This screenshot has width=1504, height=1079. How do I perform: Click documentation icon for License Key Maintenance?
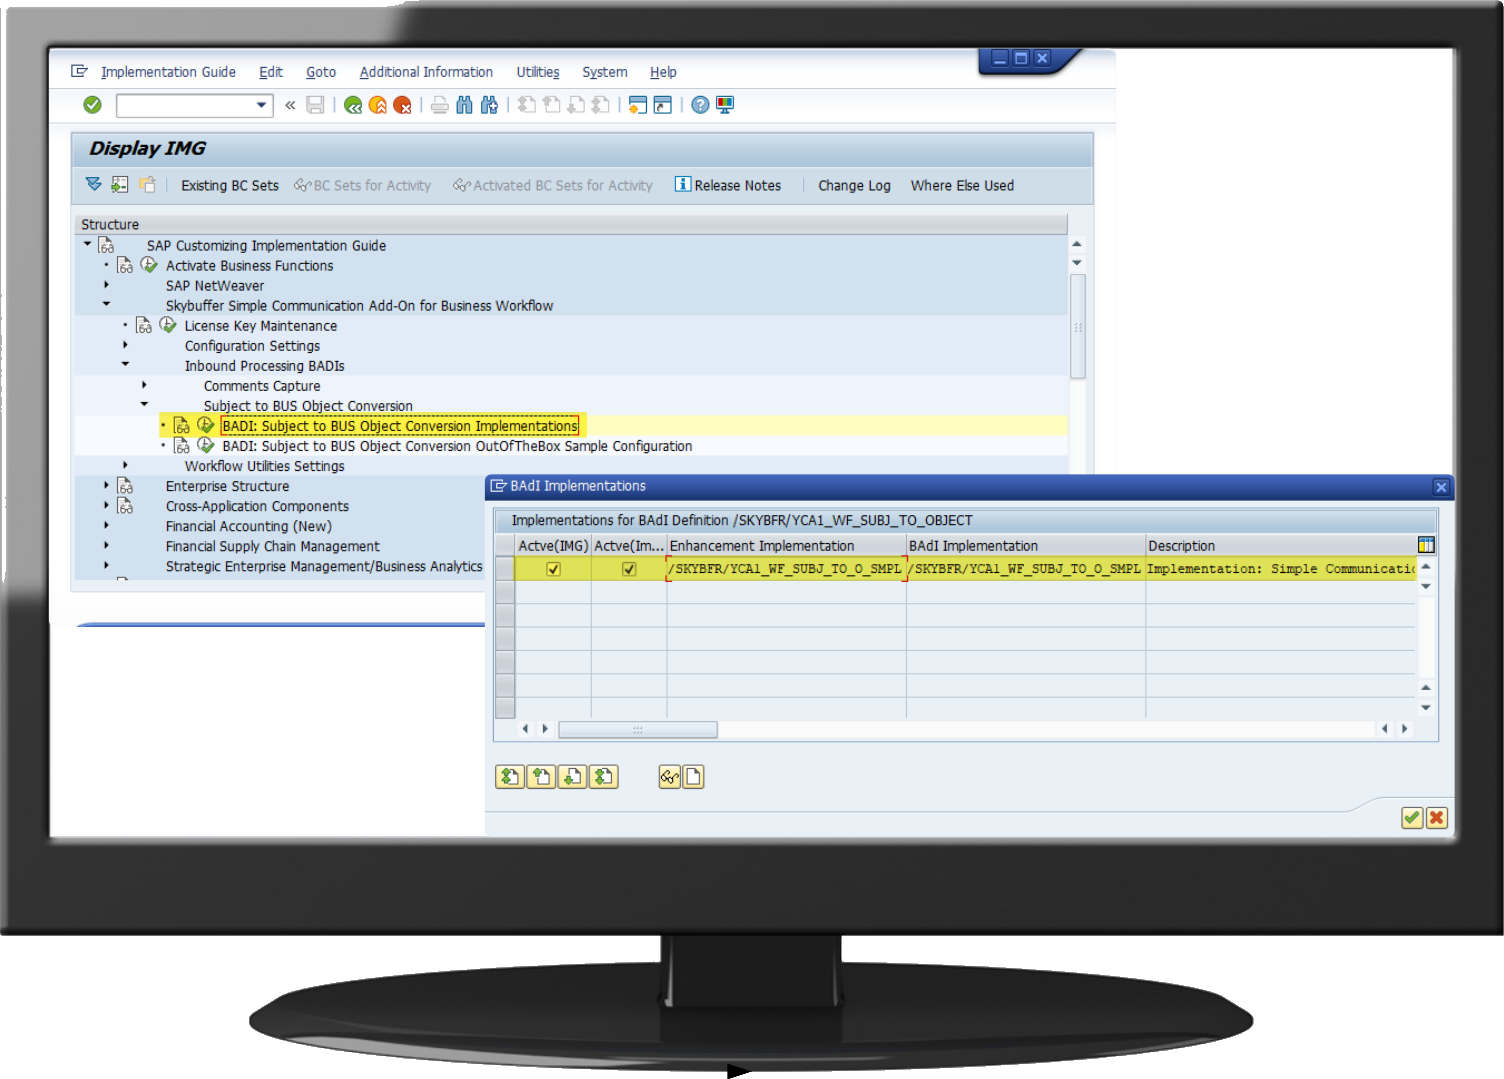point(144,326)
